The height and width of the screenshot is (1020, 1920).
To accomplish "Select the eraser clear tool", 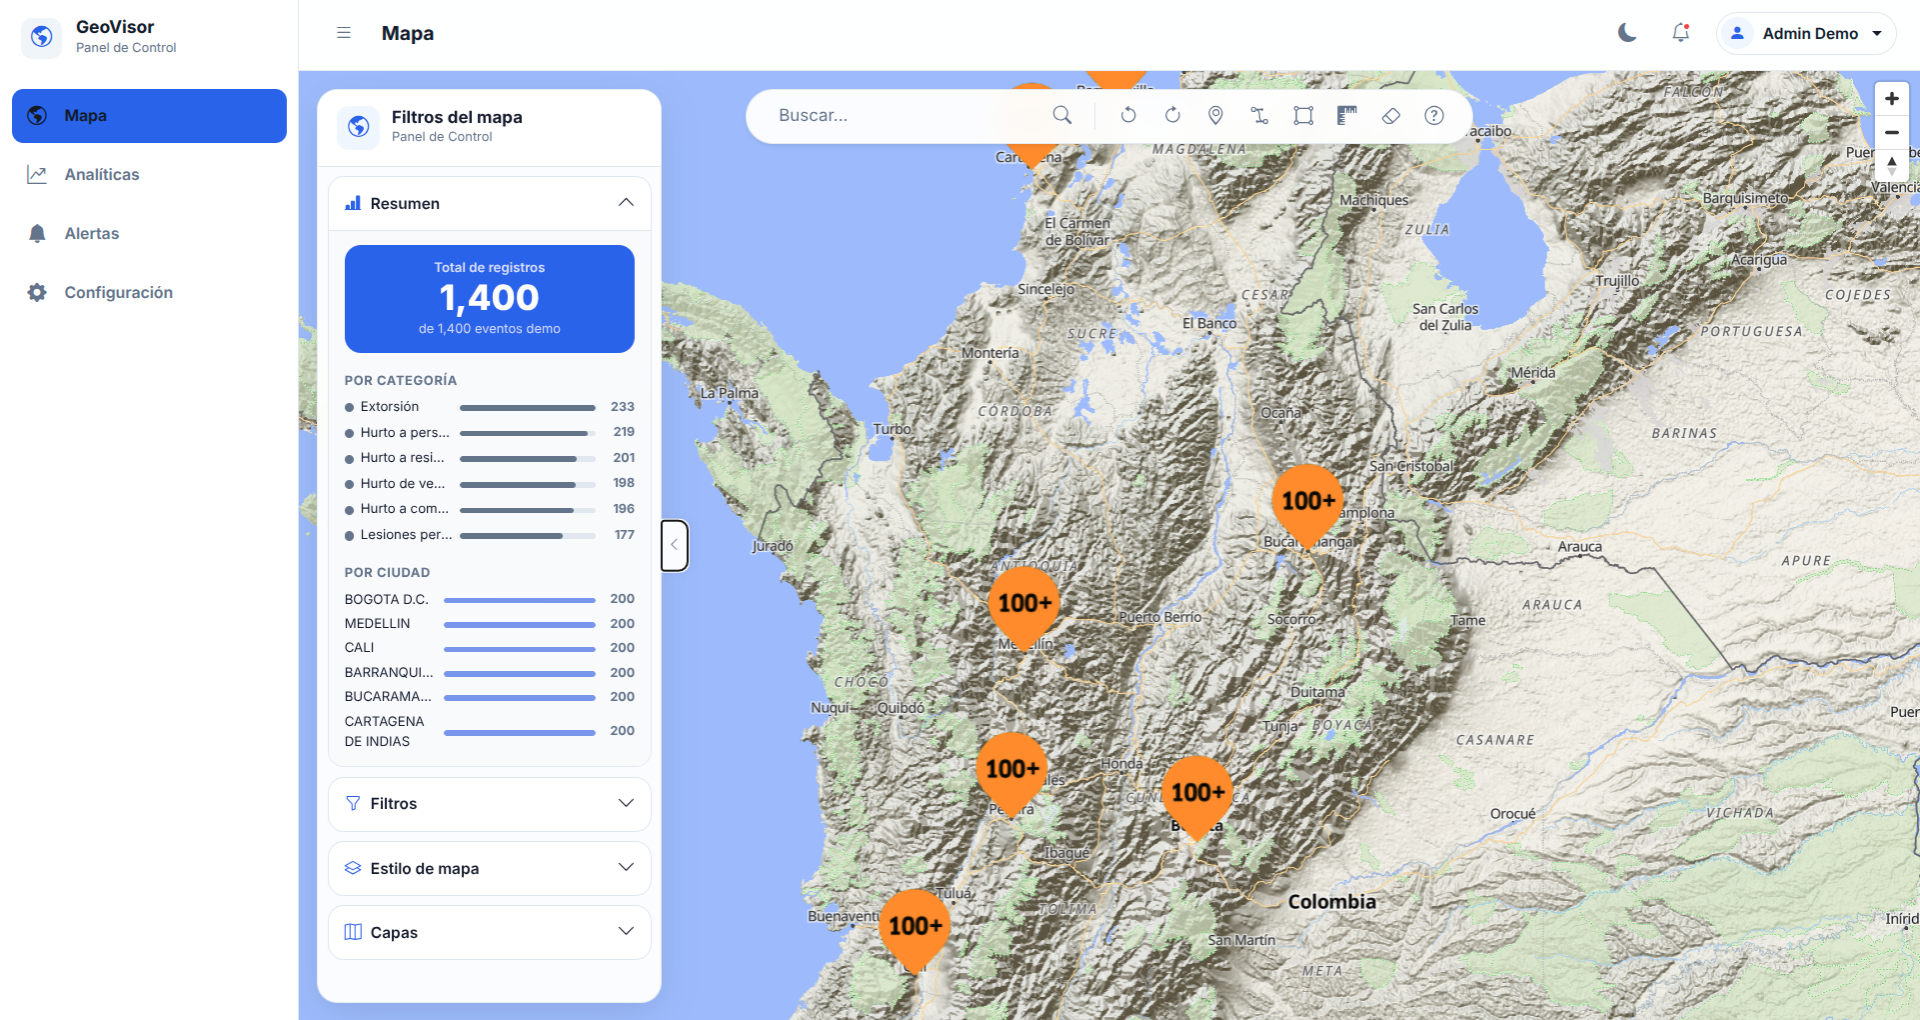I will coord(1391,115).
